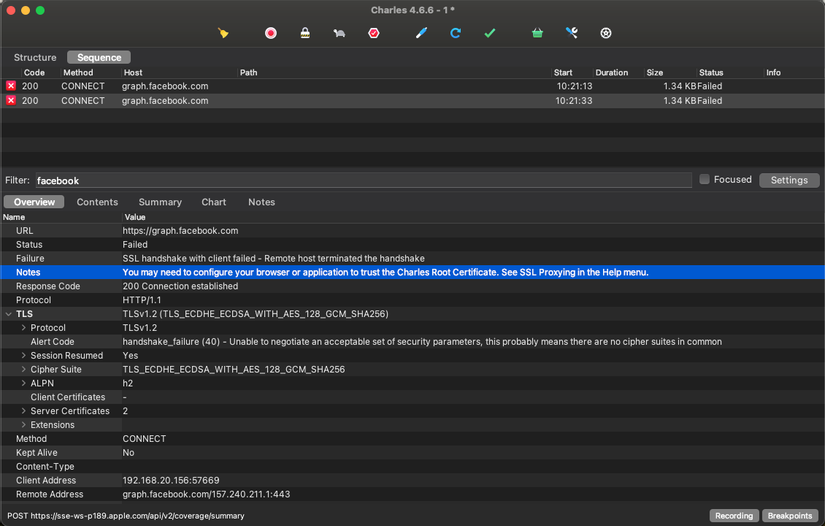Click status bar POST sse-ws-p189.apple.com text
The height and width of the screenshot is (526, 825).
pyautogui.click(x=126, y=516)
